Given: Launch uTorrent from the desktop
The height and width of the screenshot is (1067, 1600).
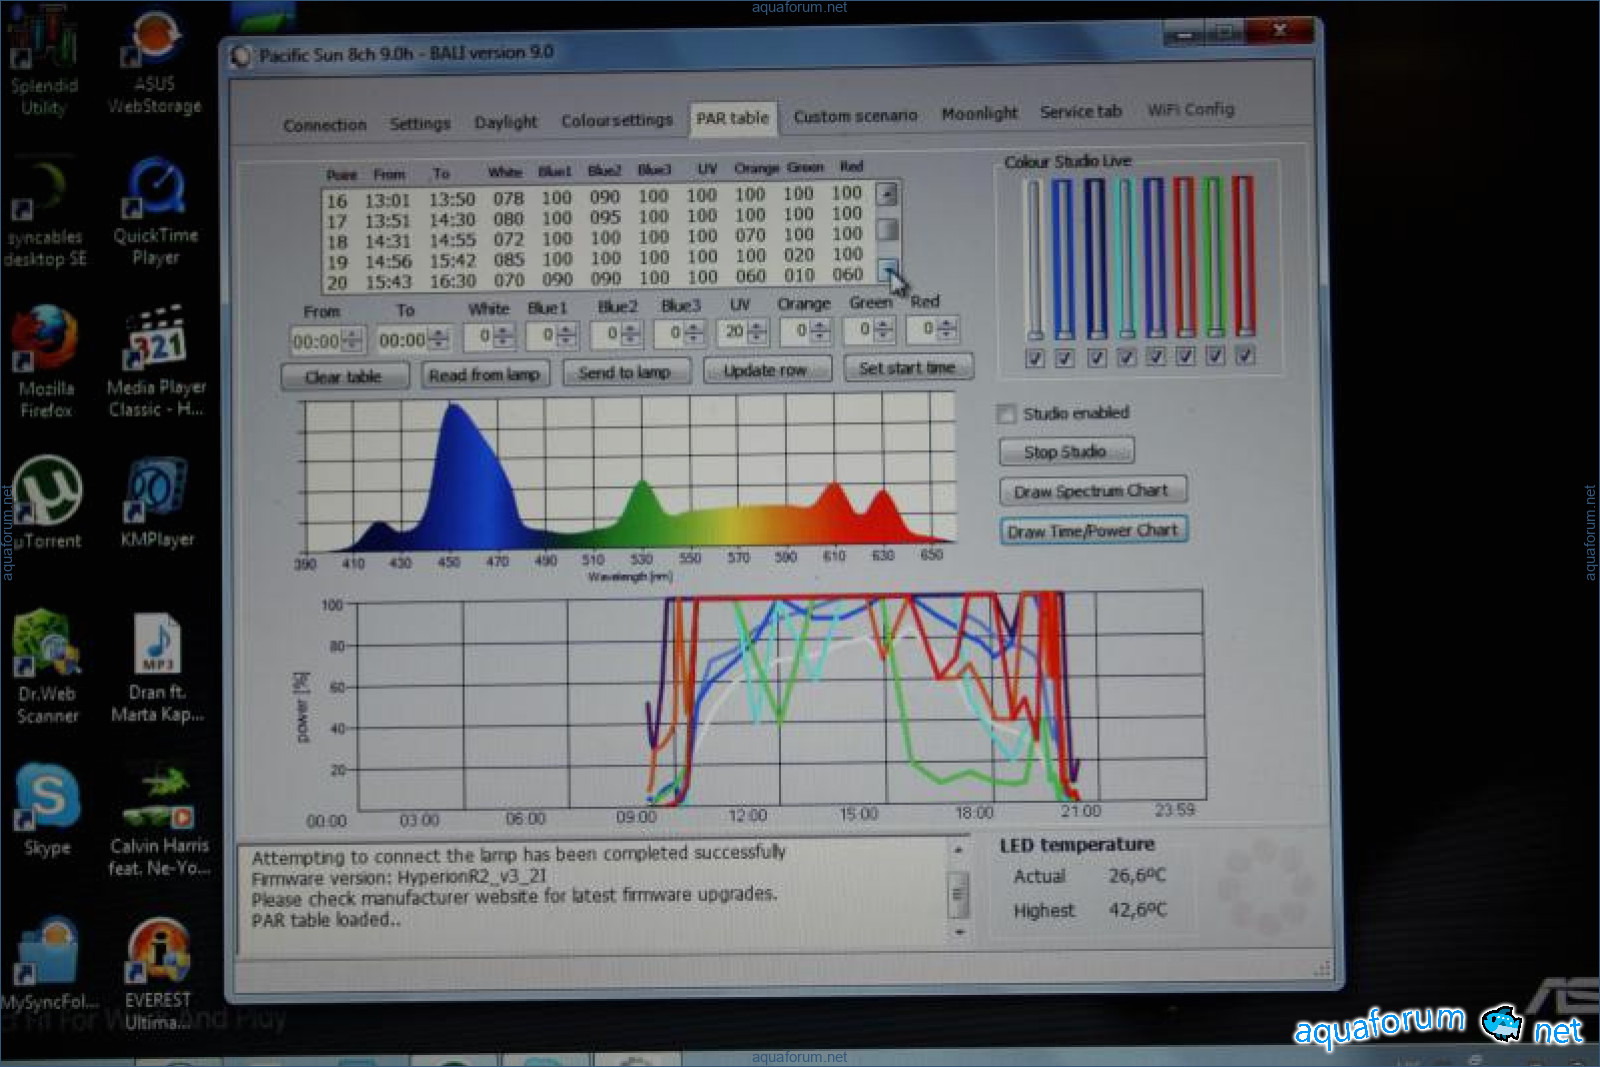Looking at the screenshot, I should click(46, 493).
